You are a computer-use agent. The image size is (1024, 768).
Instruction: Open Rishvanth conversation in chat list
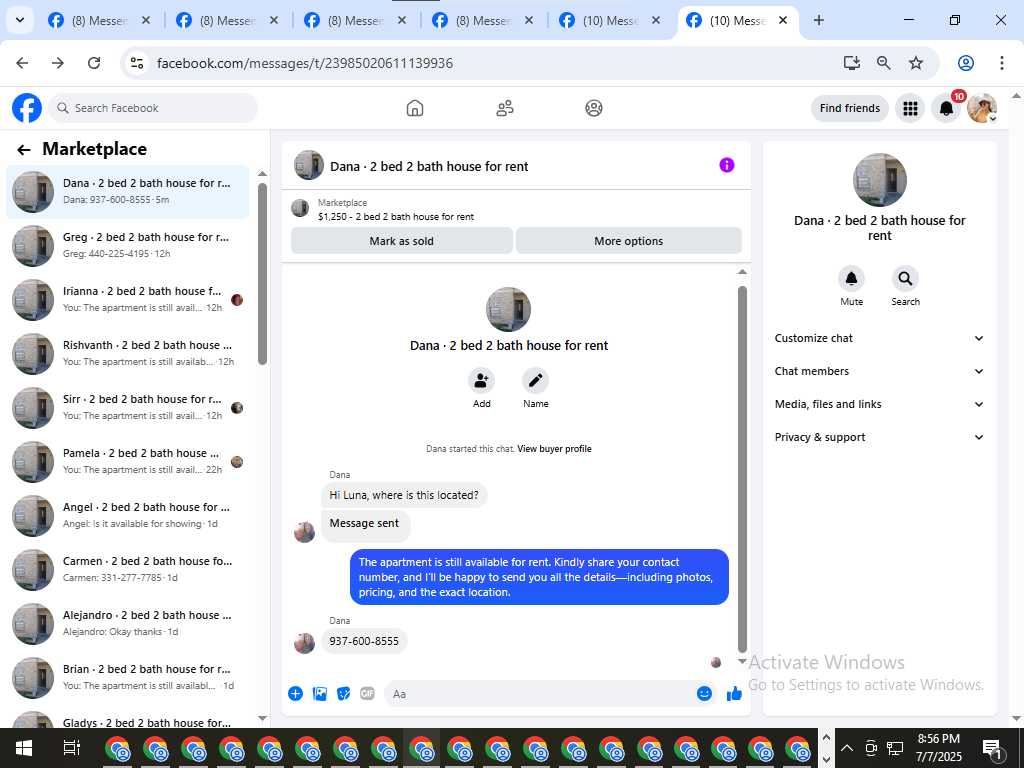pos(127,354)
